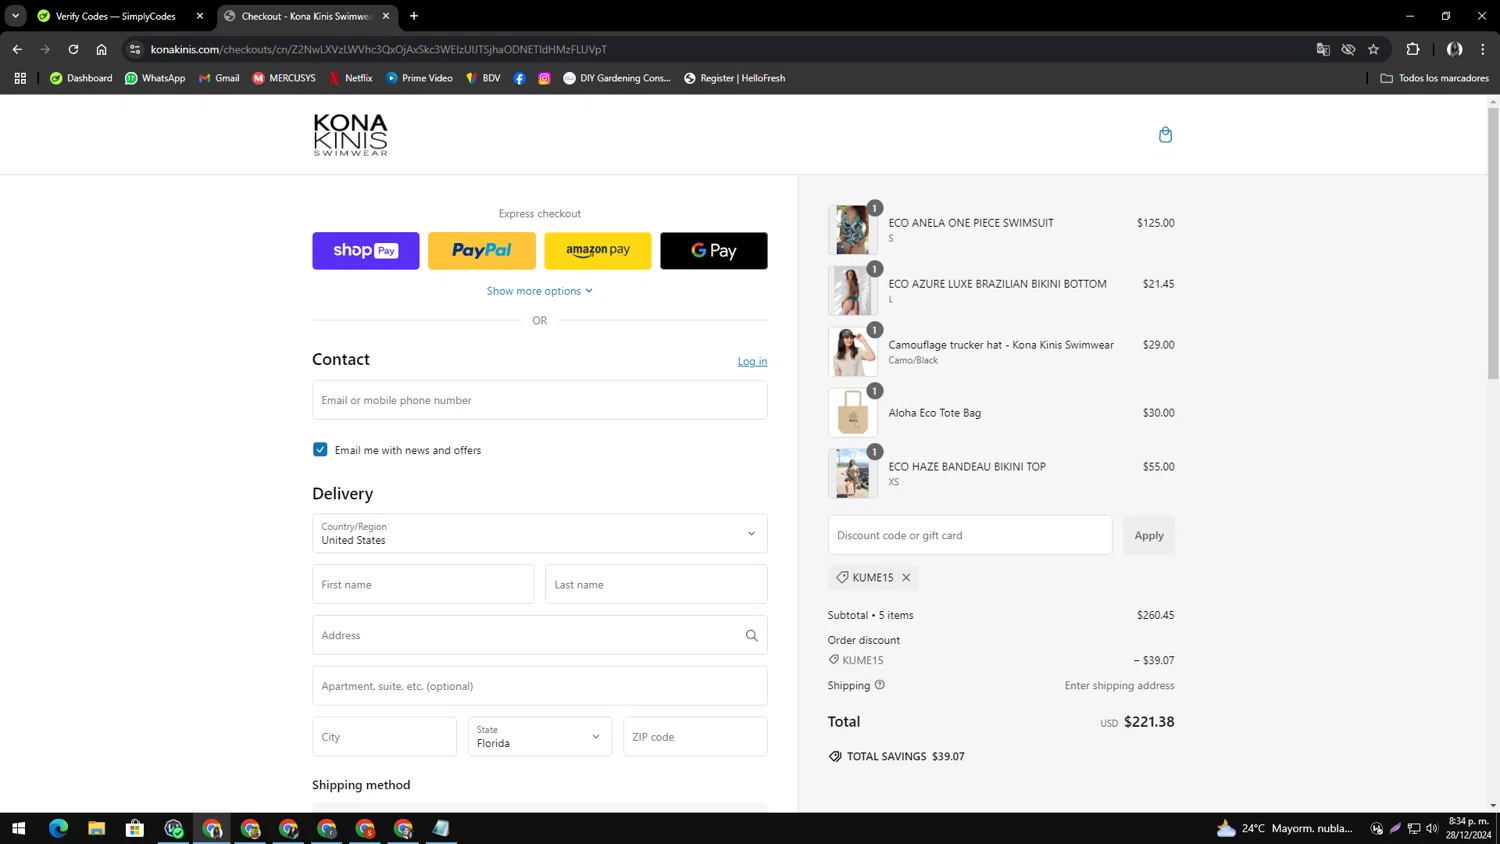
Task: Pay with PayPal
Action: pyautogui.click(x=482, y=251)
